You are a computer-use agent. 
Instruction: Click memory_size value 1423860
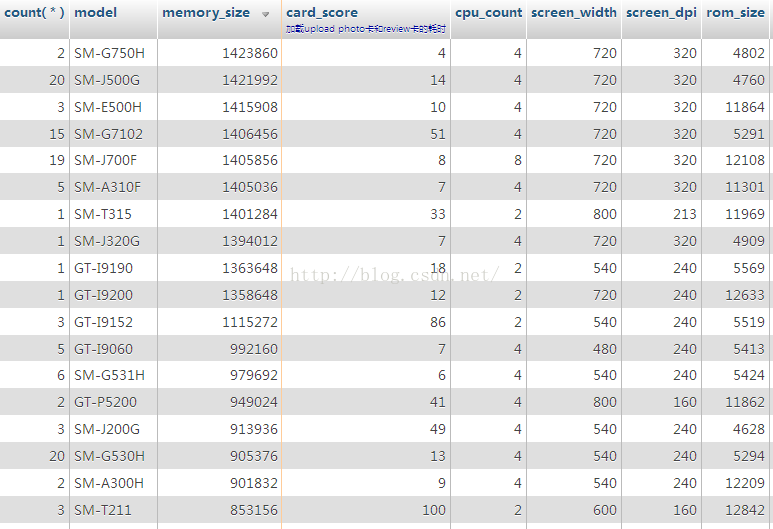point(250,53)
